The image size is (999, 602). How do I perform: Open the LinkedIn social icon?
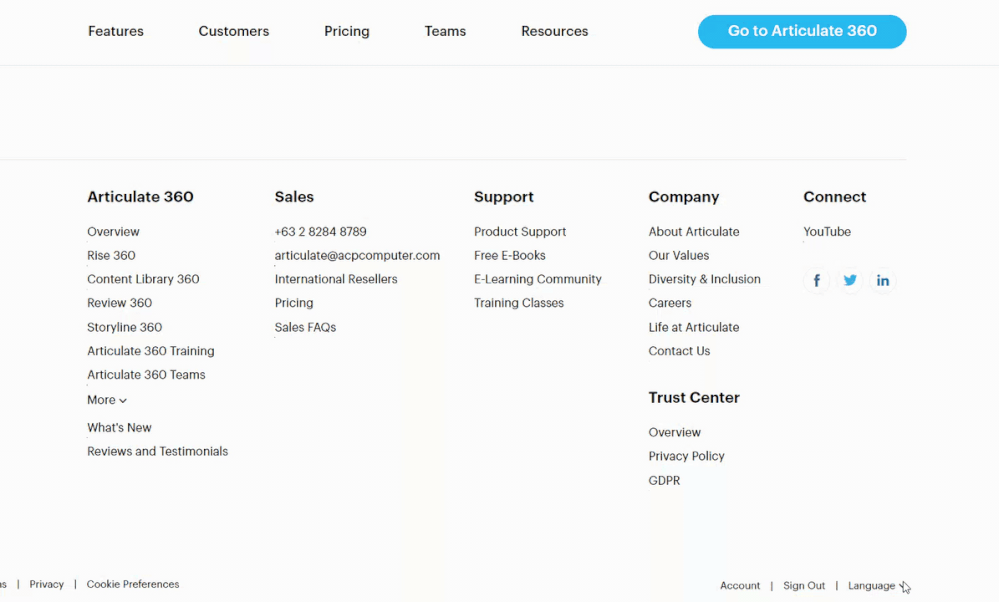[883, 281]
